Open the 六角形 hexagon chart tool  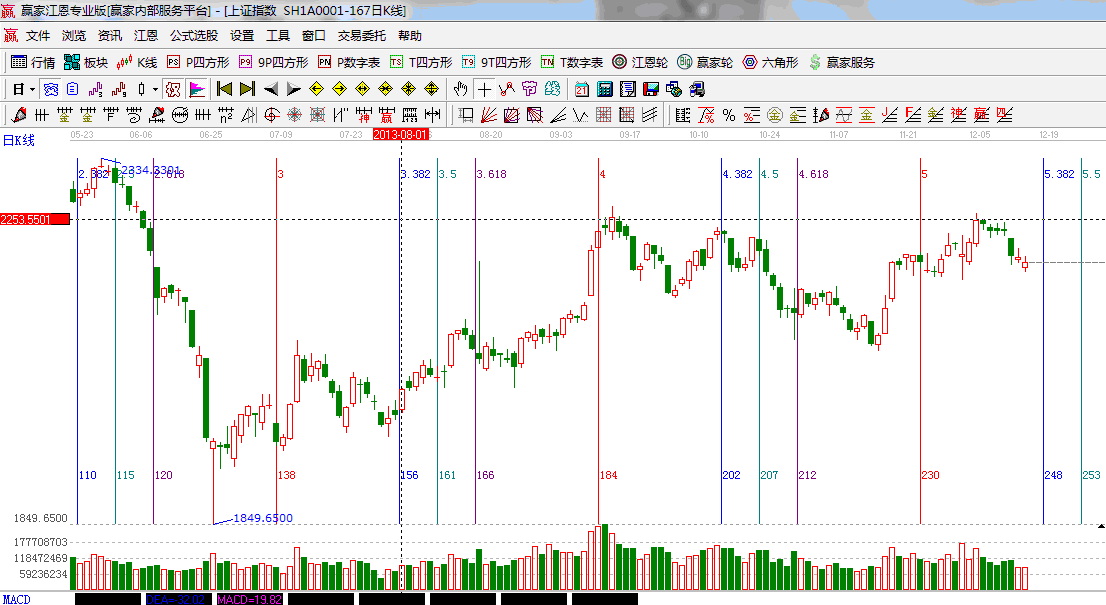tap(770, 62)
